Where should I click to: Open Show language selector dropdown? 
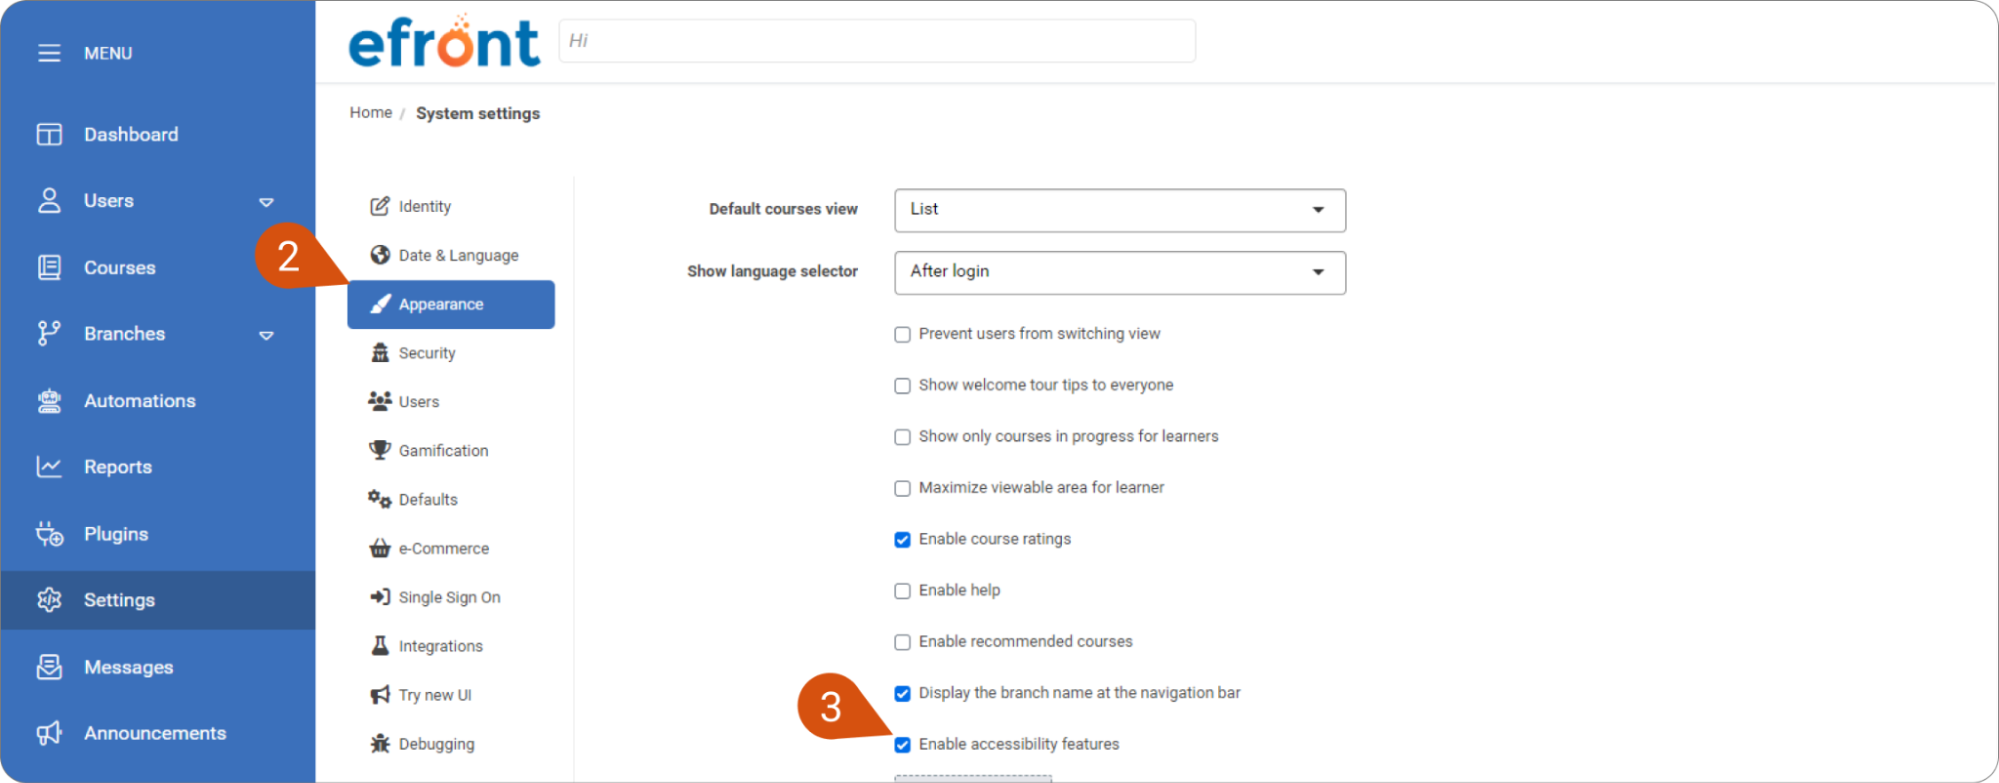coord(1120,272)
